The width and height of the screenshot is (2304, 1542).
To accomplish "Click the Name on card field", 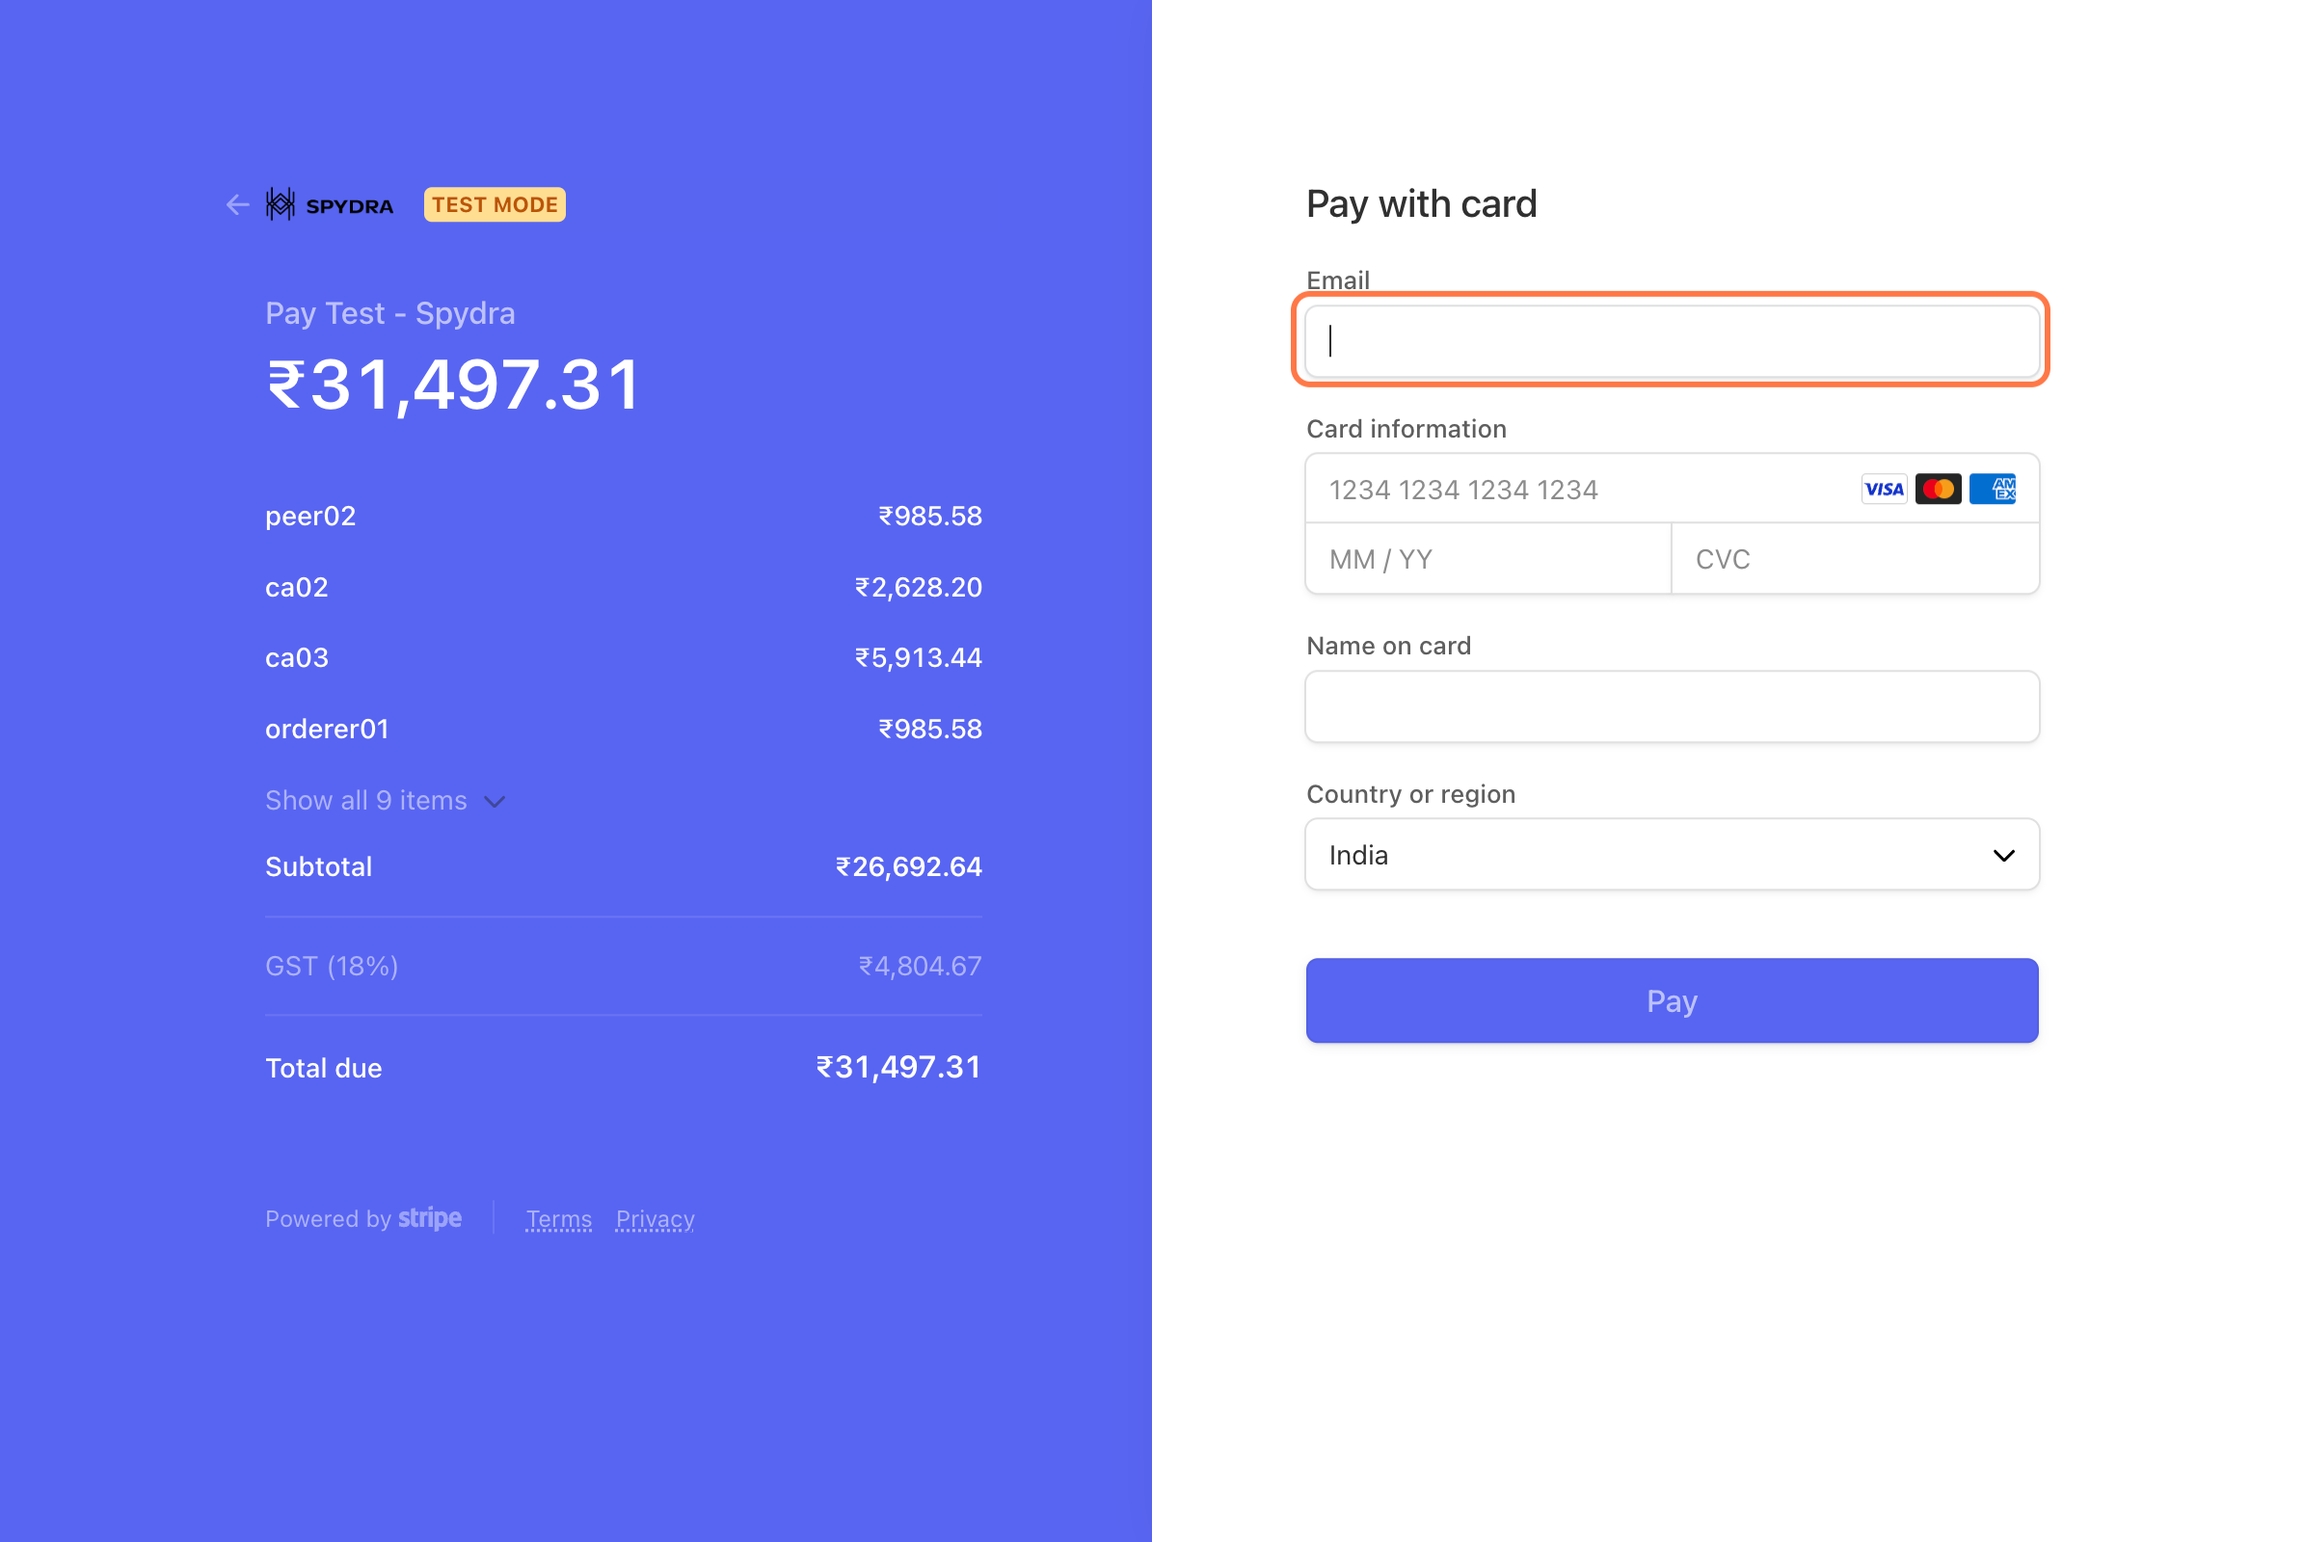I will [1671, 707].
